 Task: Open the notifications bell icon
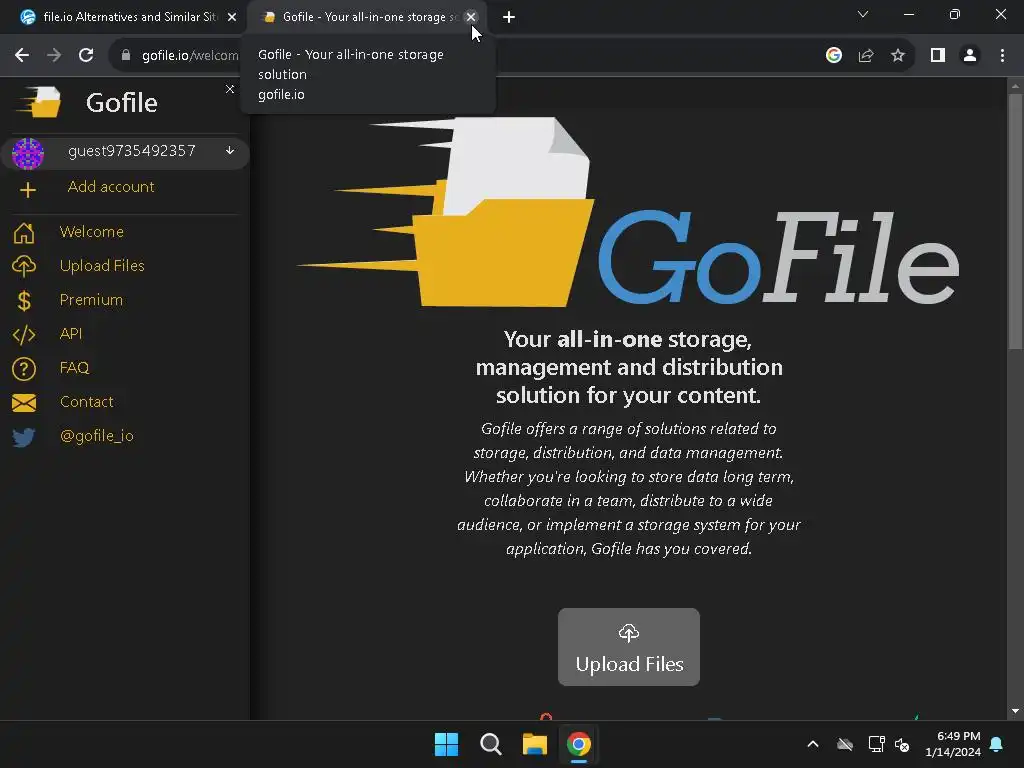[x=997, y=744]
